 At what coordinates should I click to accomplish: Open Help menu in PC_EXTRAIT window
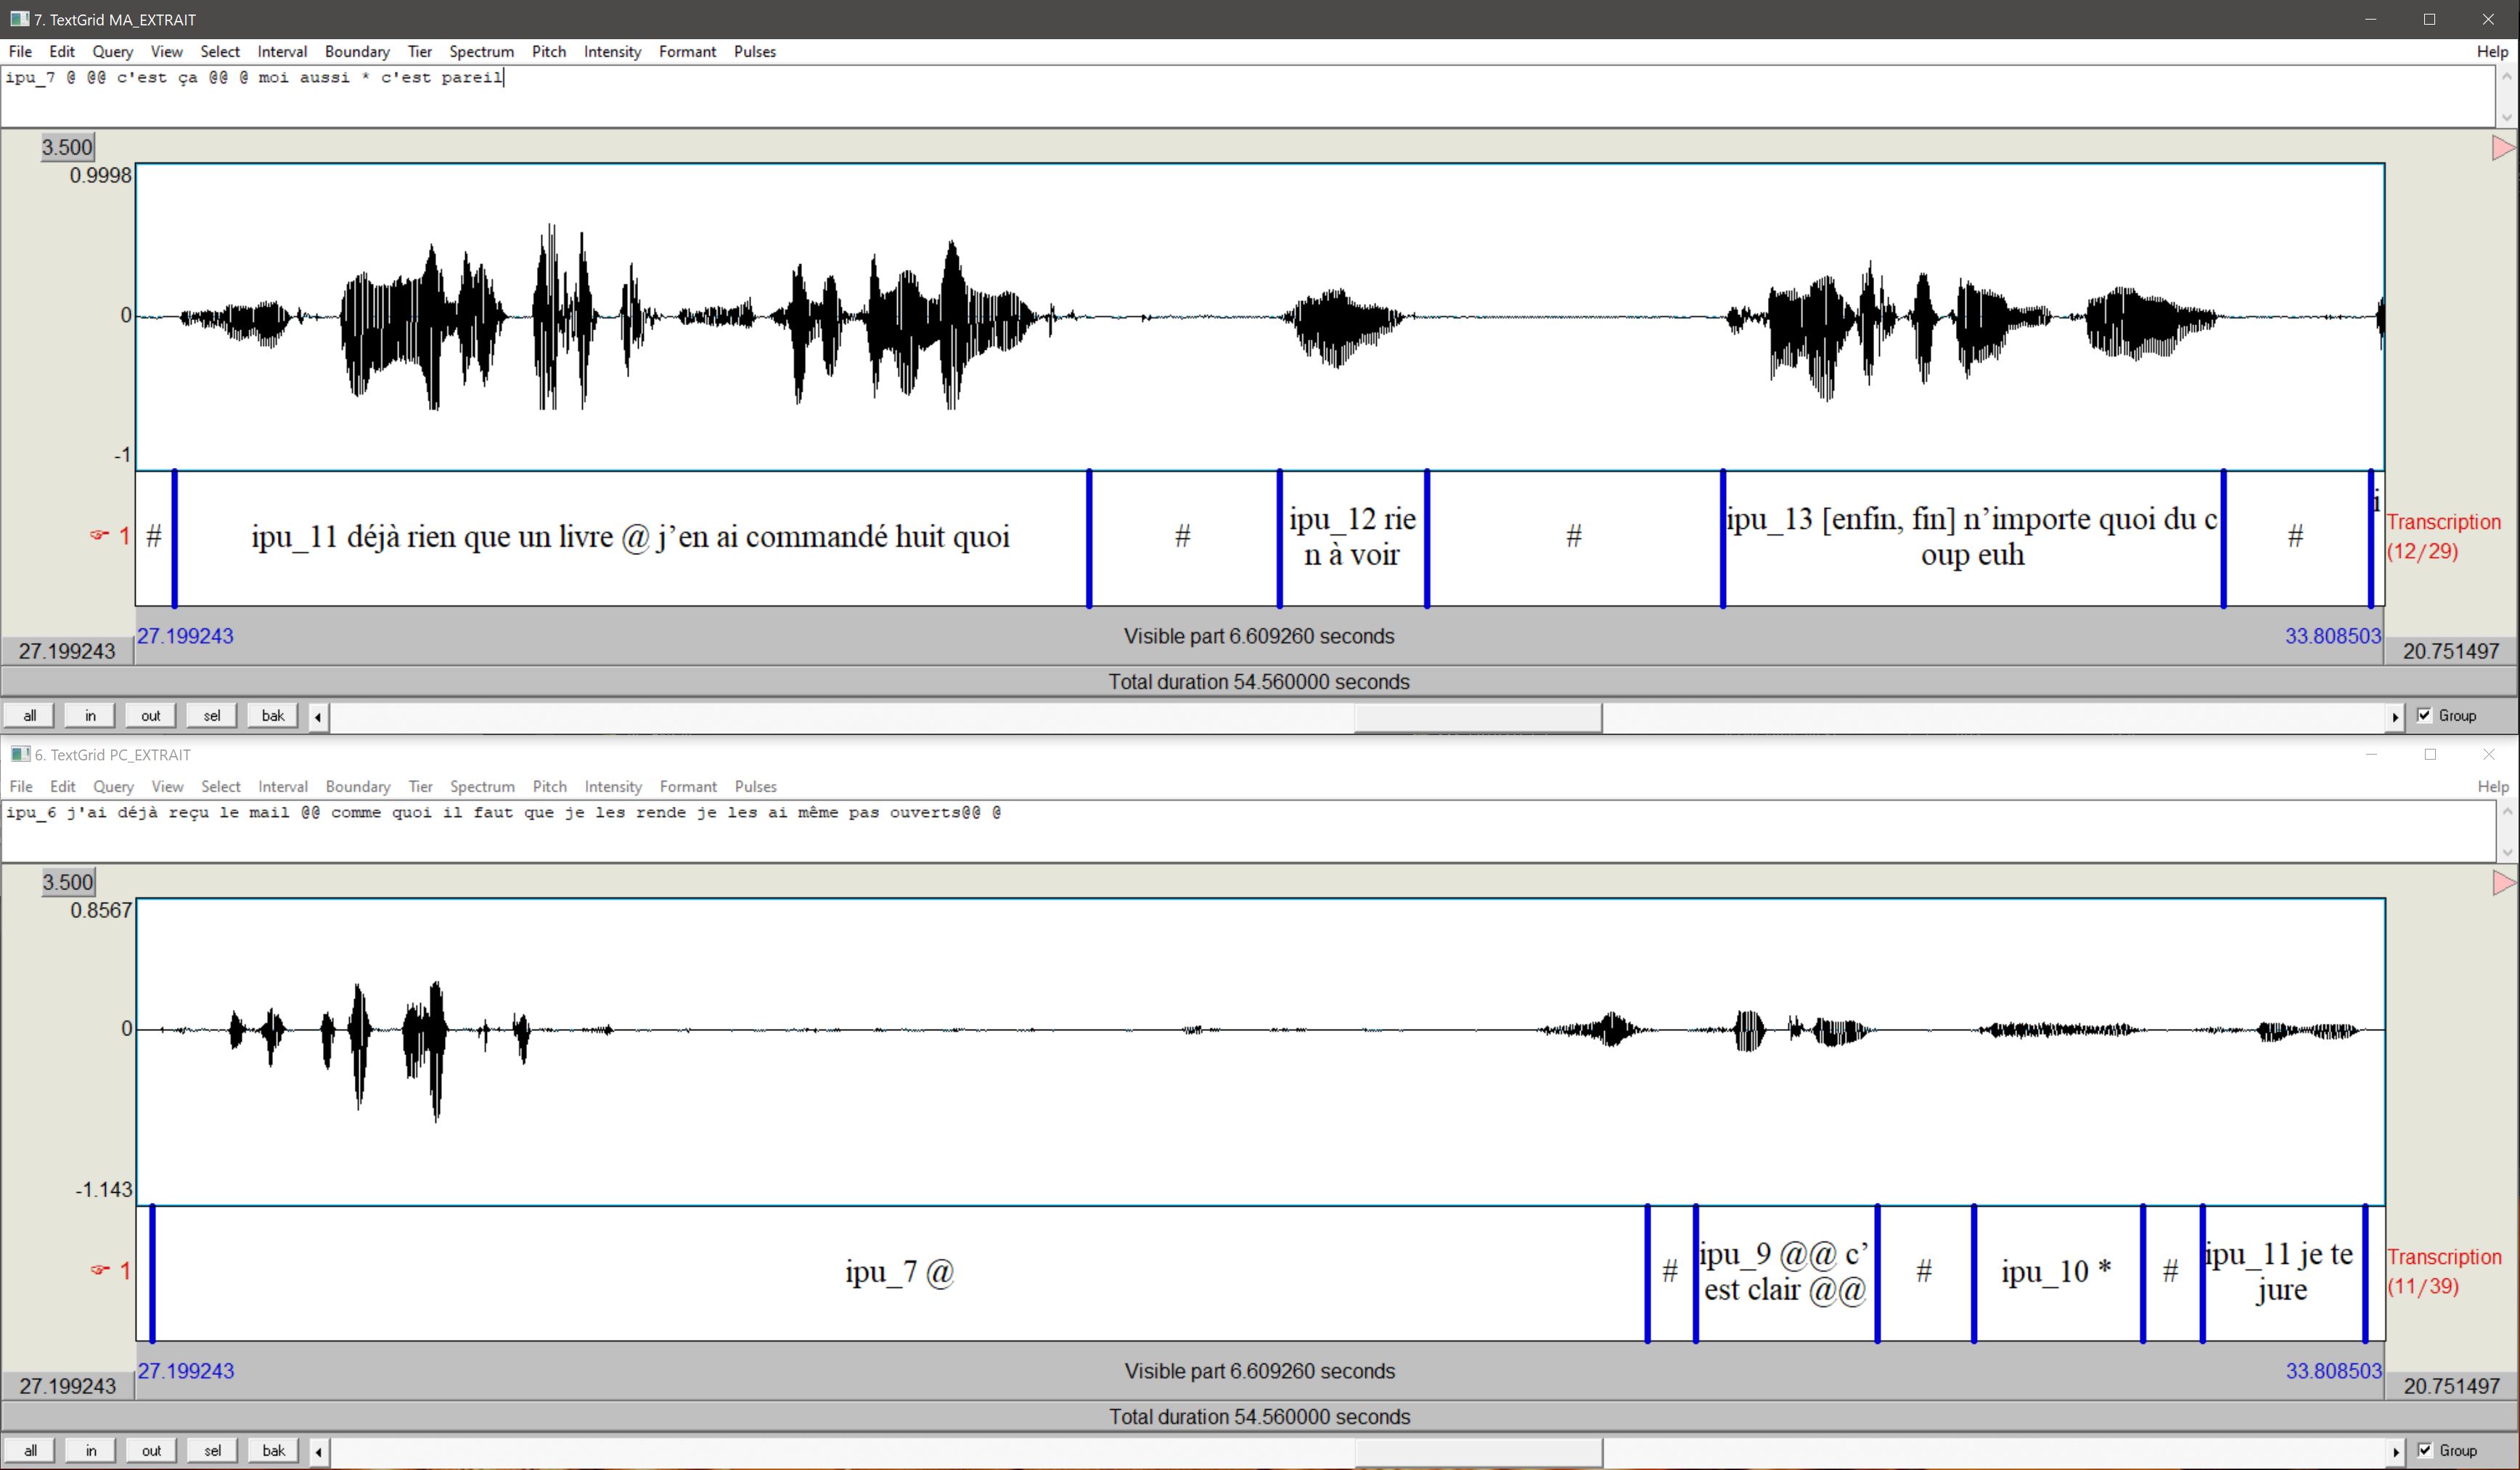[x=2493, y=786]
